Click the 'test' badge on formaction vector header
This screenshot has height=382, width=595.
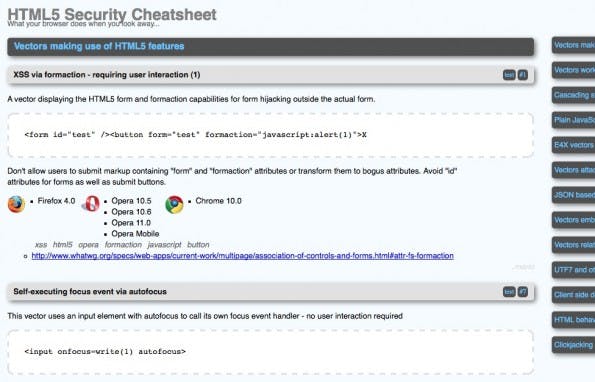click(x=509, y=75)
